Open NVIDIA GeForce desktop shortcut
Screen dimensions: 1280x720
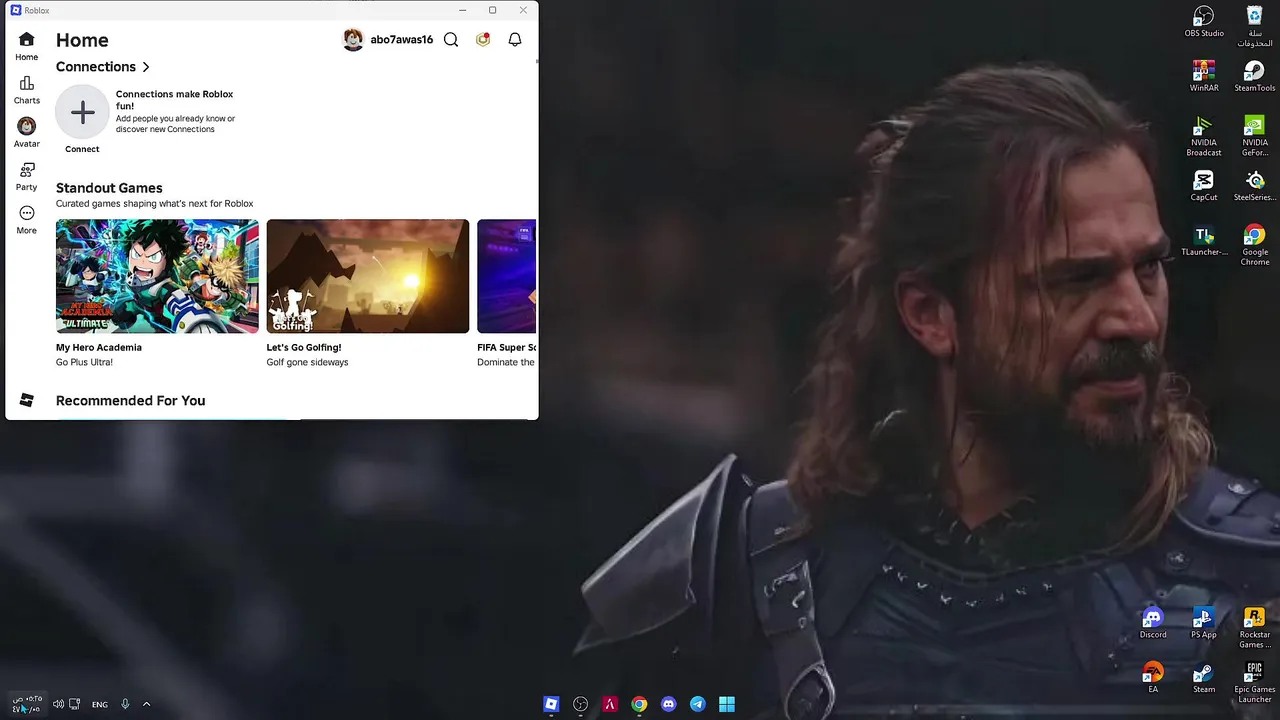click(x=1254, y=136)
